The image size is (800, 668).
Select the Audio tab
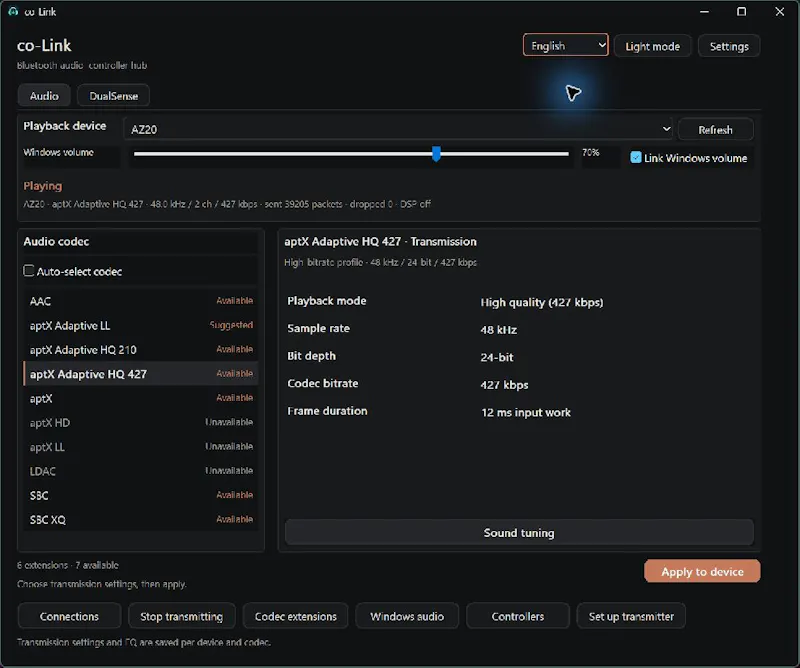click(x=44, y=95)
